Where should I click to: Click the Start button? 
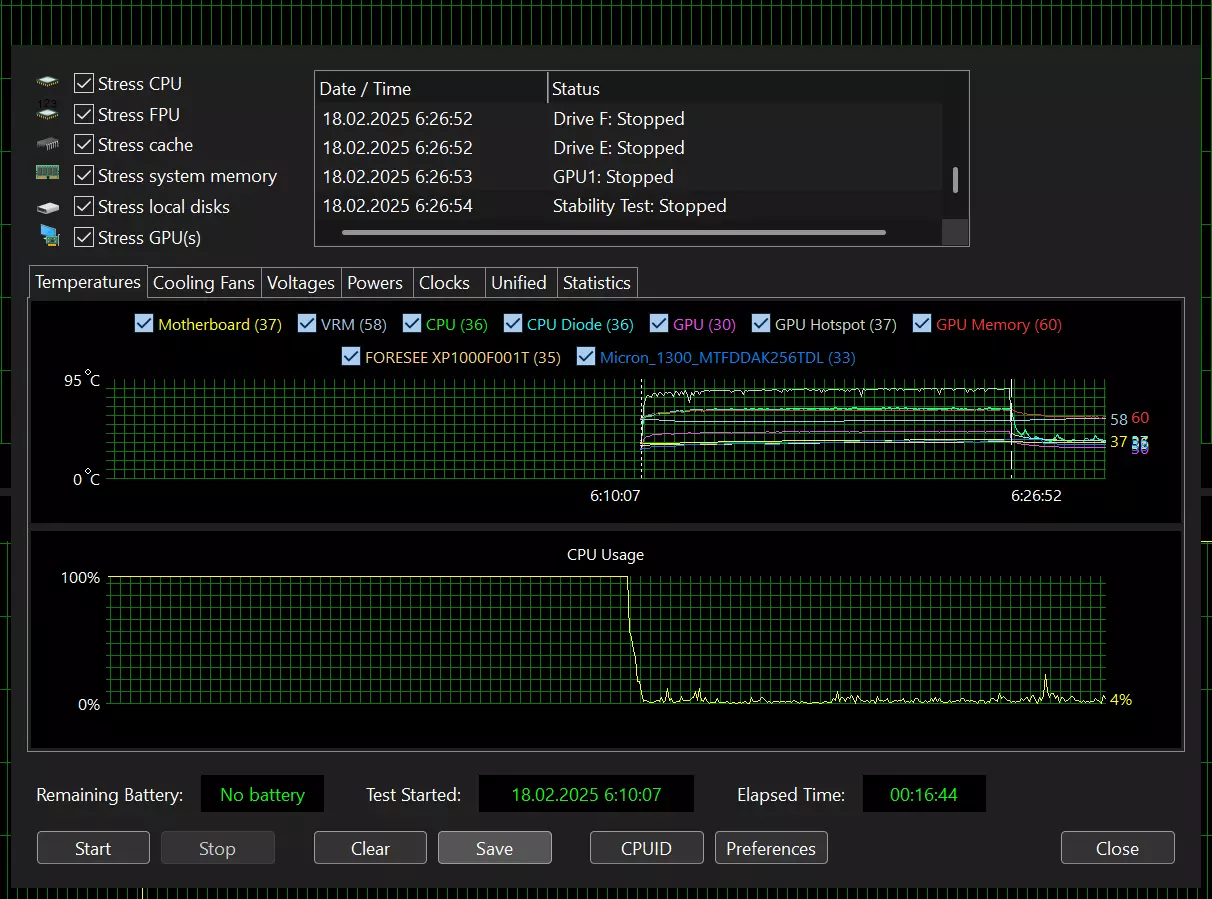click(93, 848)
